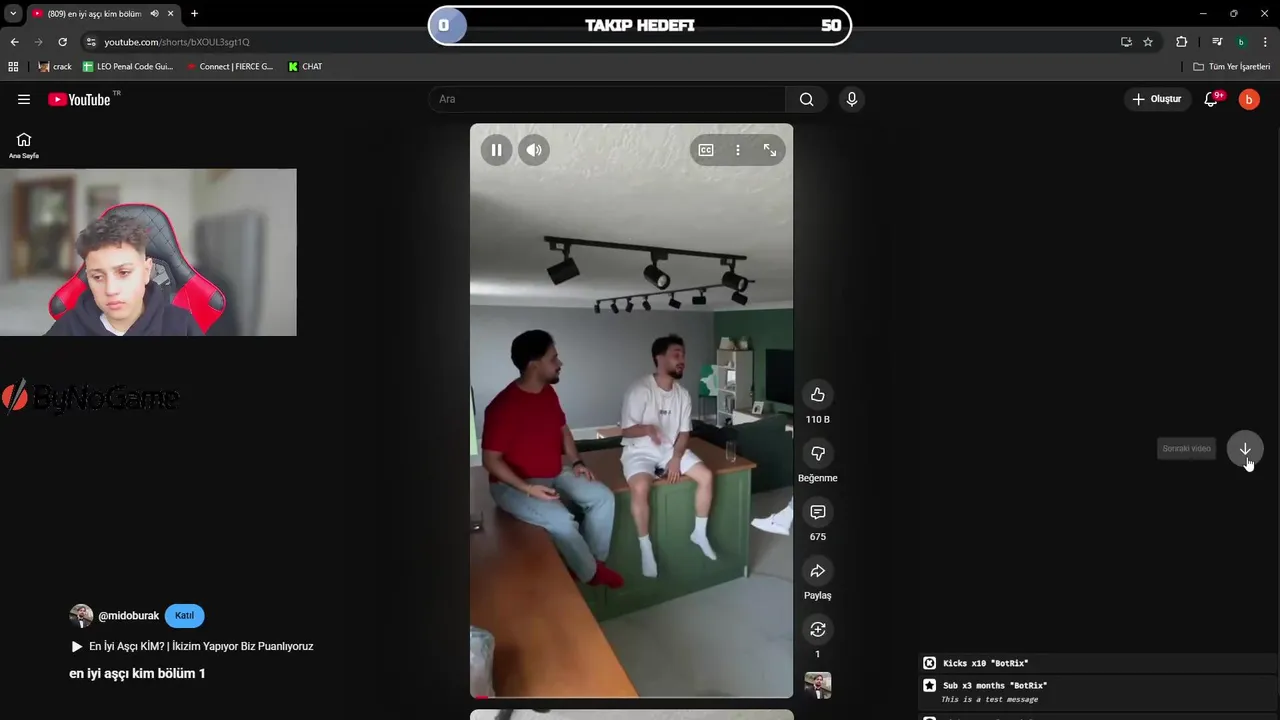Click the midoburak channel avatar

click(x=81, y=616)
